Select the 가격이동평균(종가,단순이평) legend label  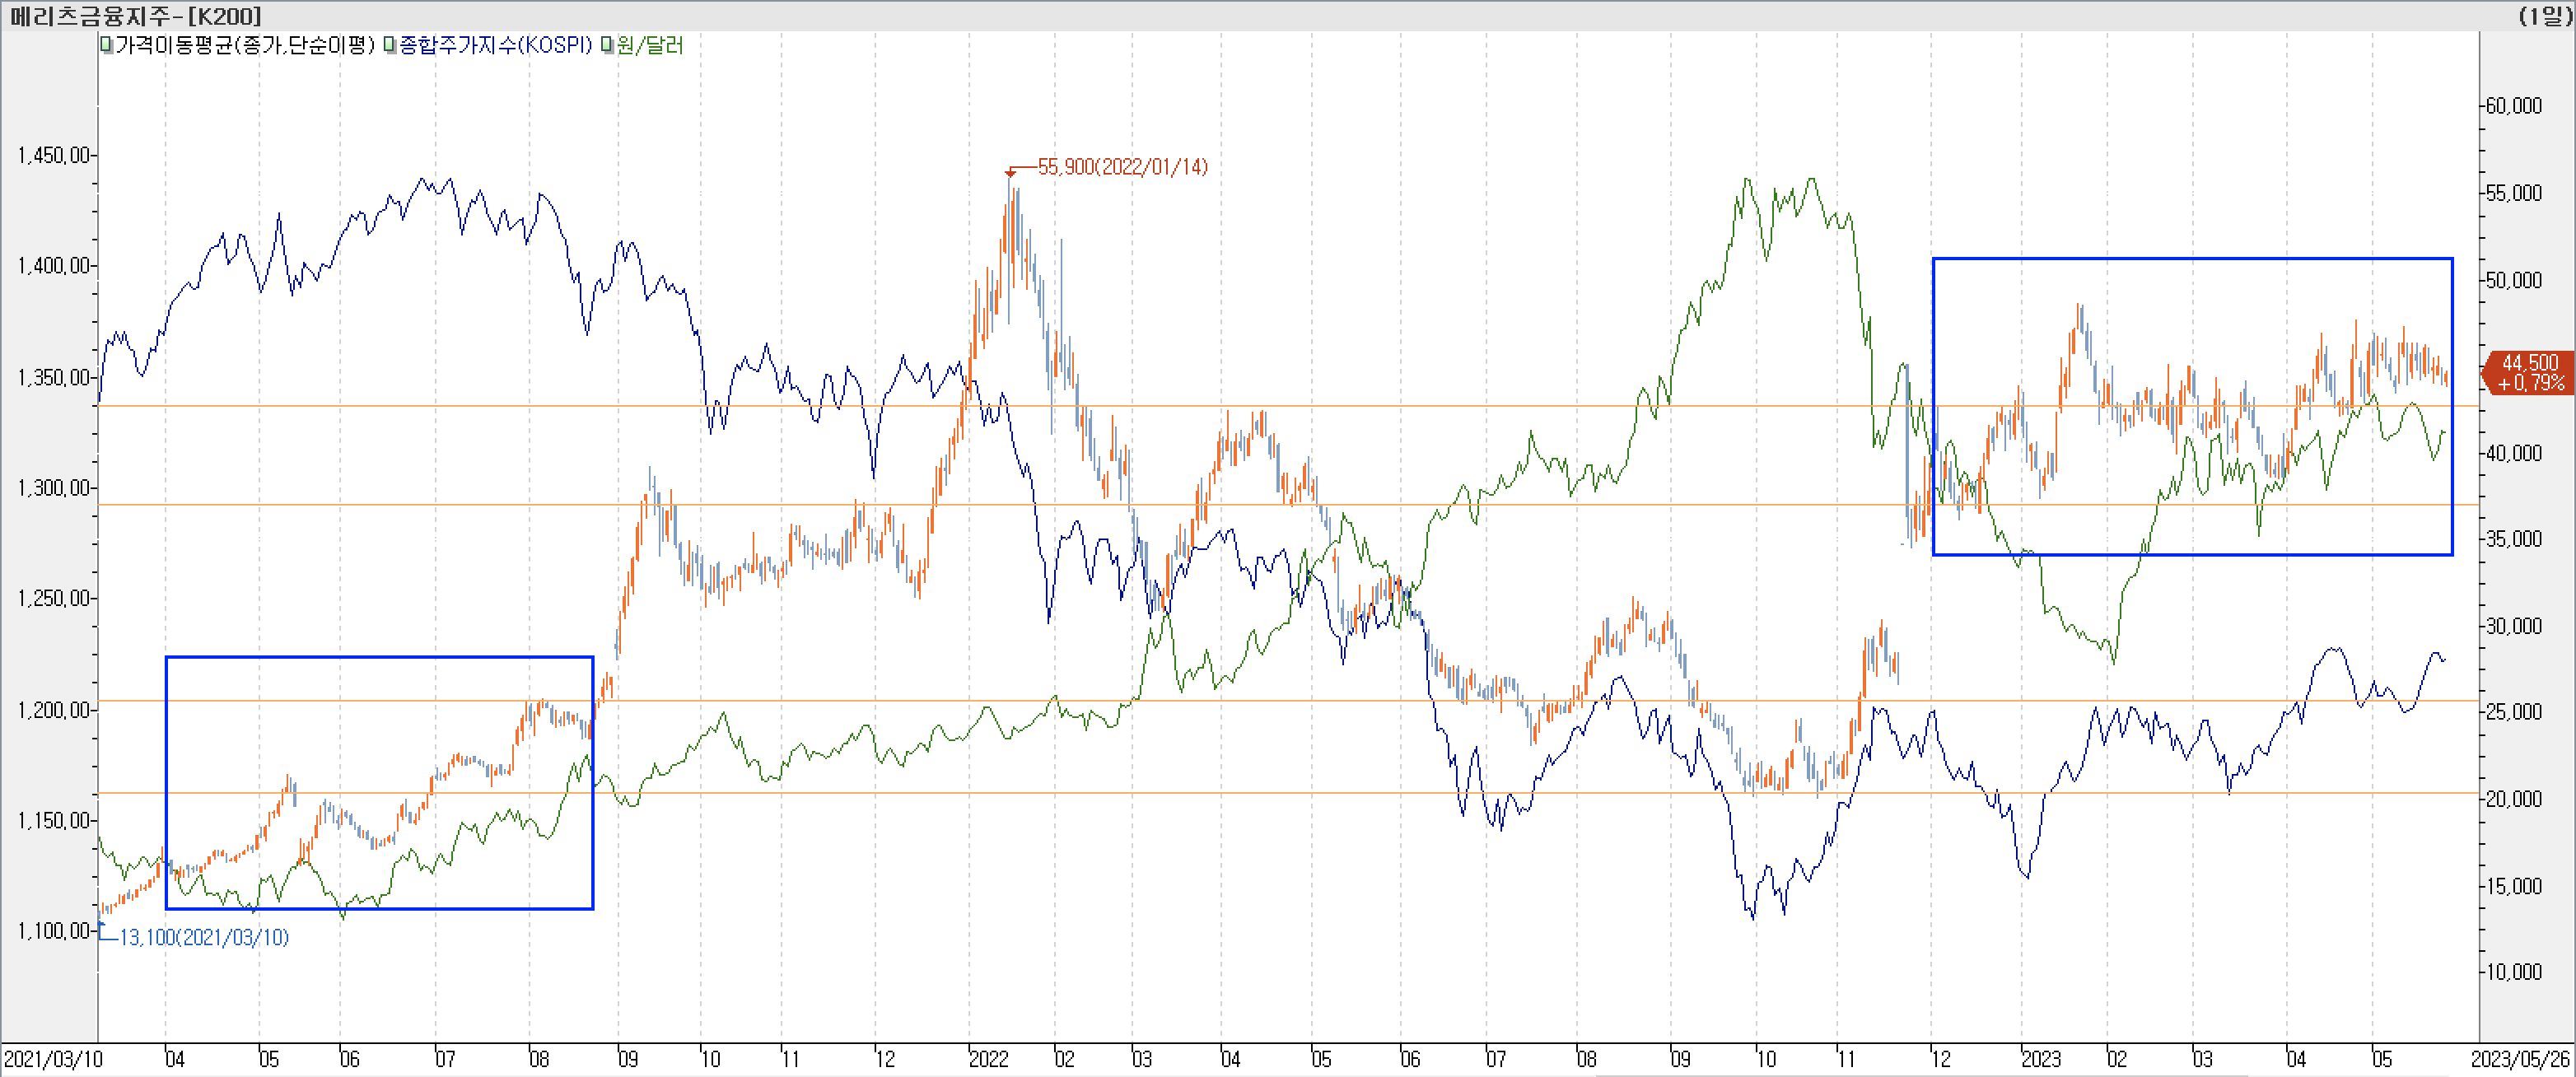245,45
